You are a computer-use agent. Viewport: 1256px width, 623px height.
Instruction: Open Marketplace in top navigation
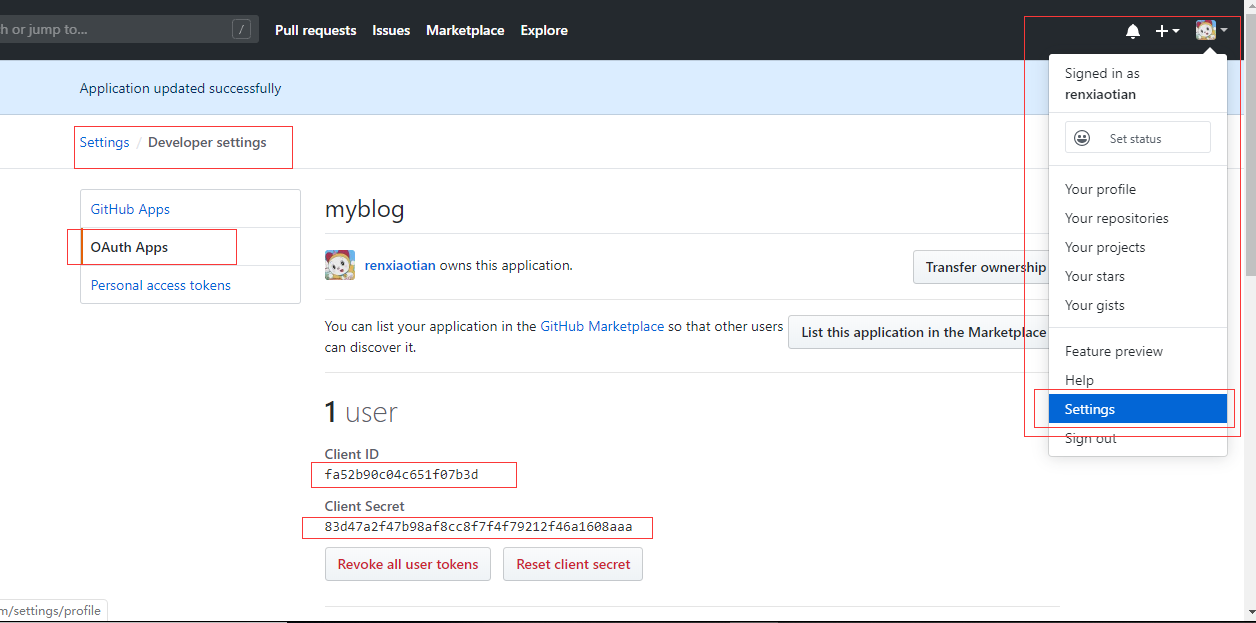[x=465, y=30]
